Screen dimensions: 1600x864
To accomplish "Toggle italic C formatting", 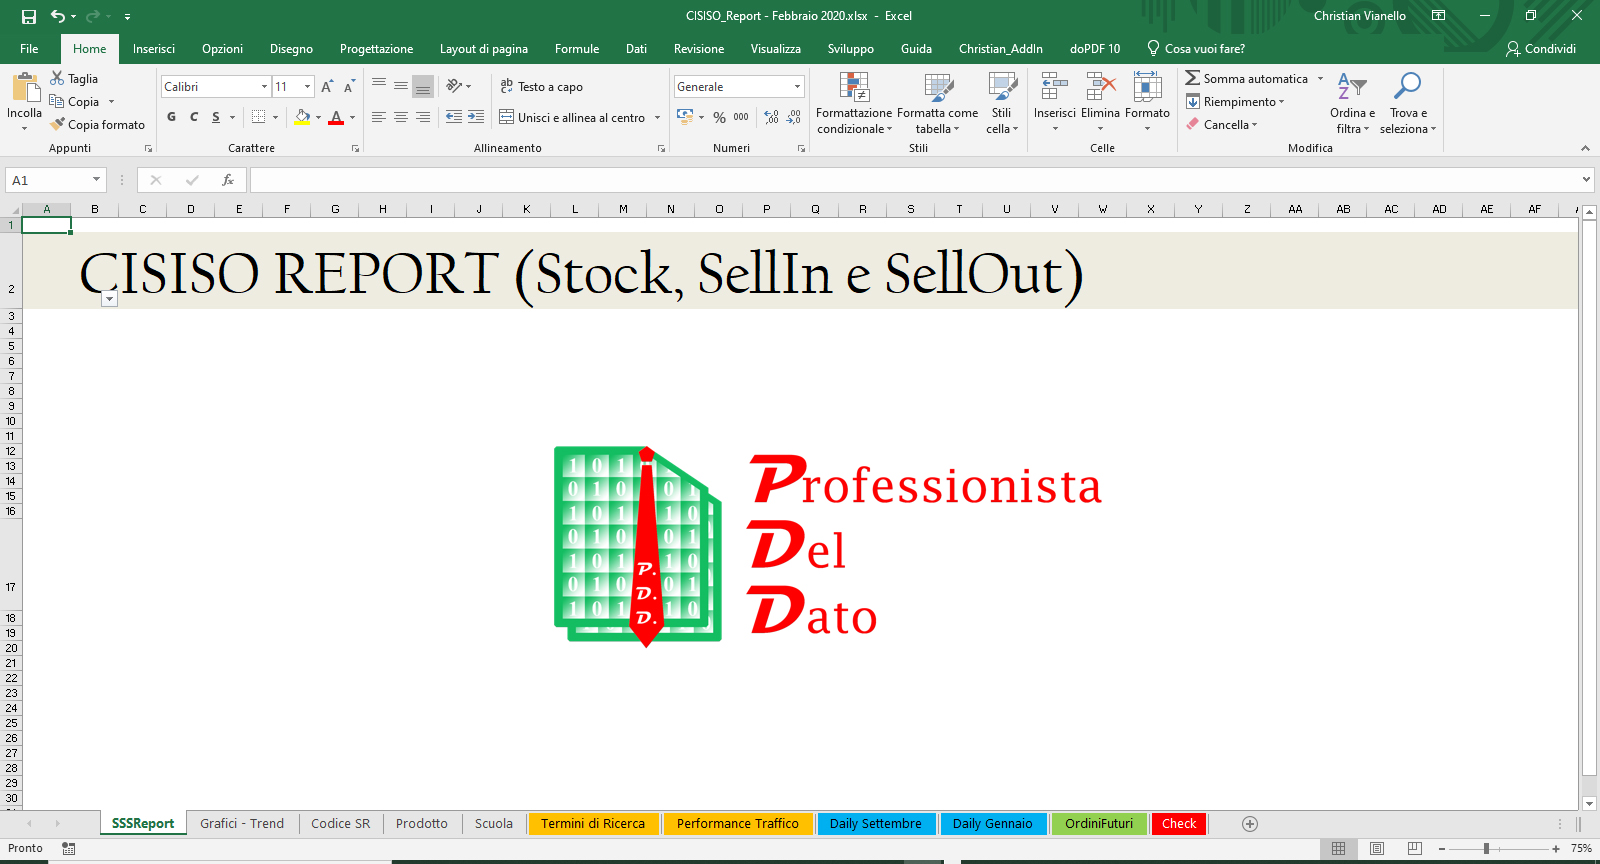I will click(194, 117).
